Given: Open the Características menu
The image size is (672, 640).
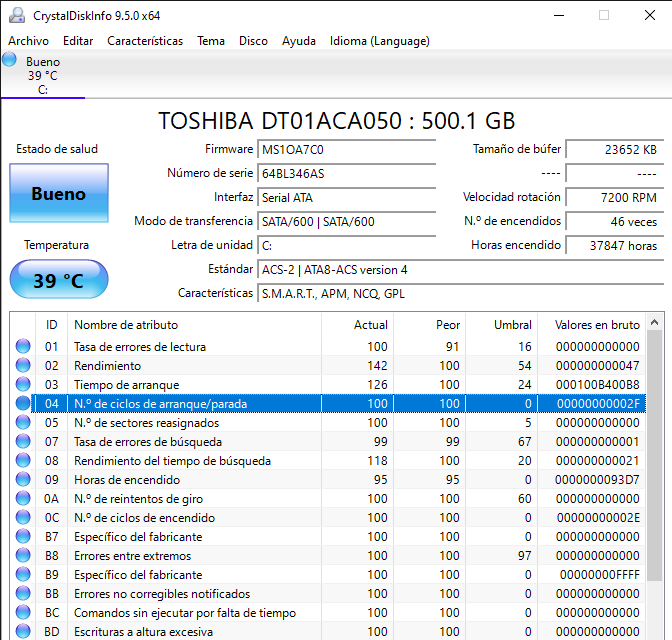Looking at the screenshot, I should pyautogui.click(x=145, y=41).
